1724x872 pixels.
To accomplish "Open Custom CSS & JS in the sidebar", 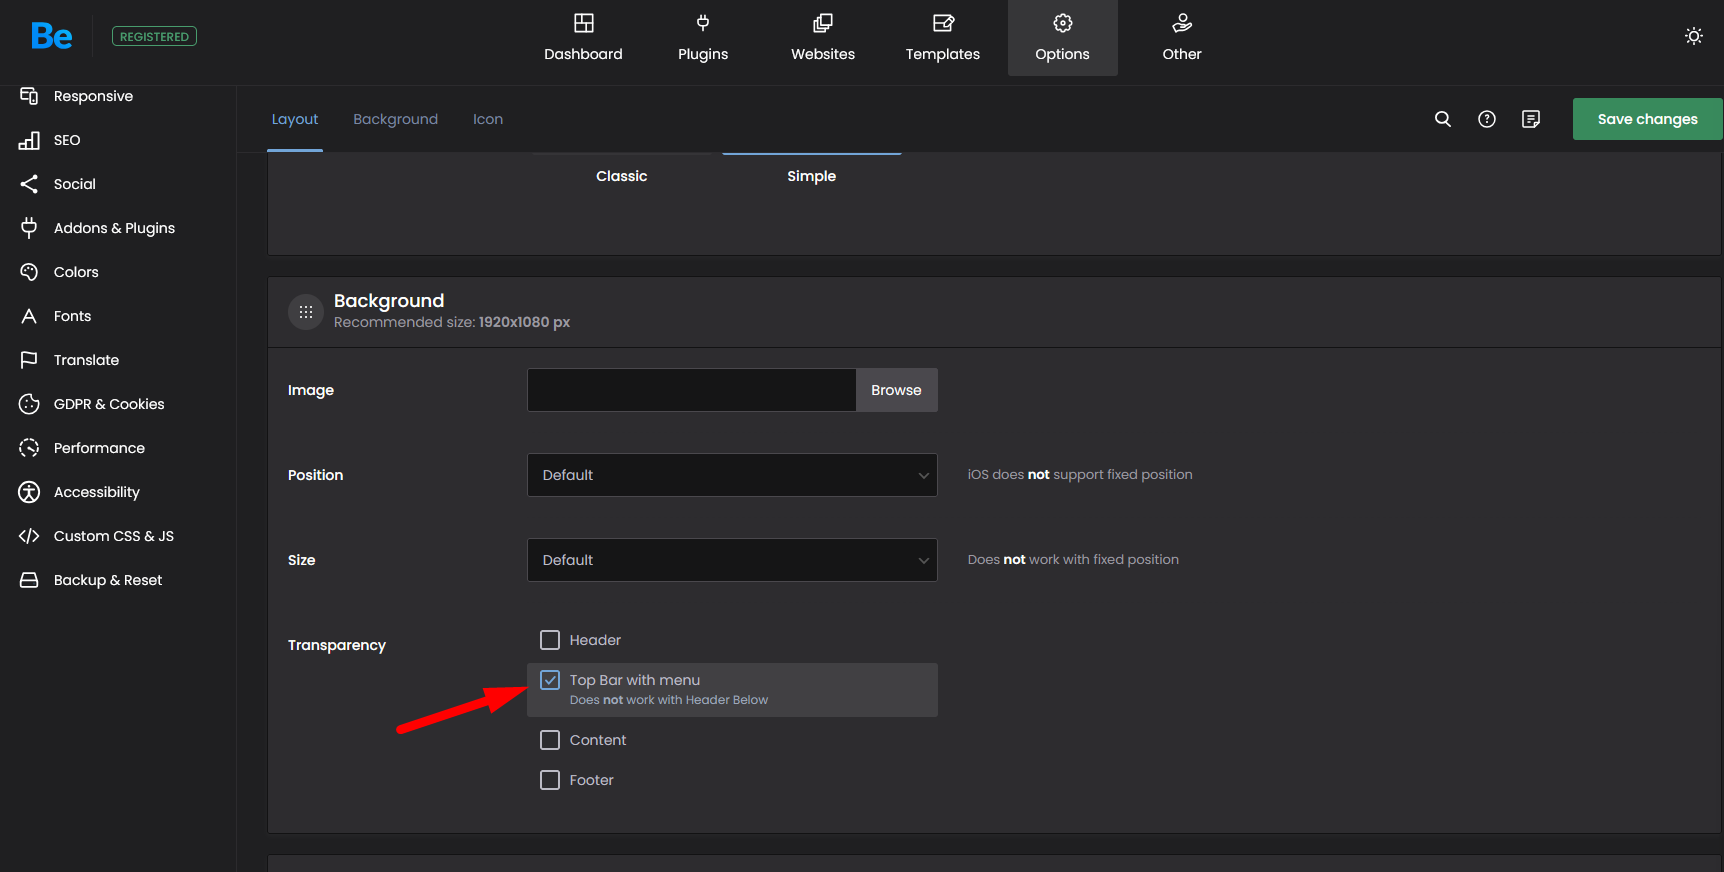I will point(114,536).
